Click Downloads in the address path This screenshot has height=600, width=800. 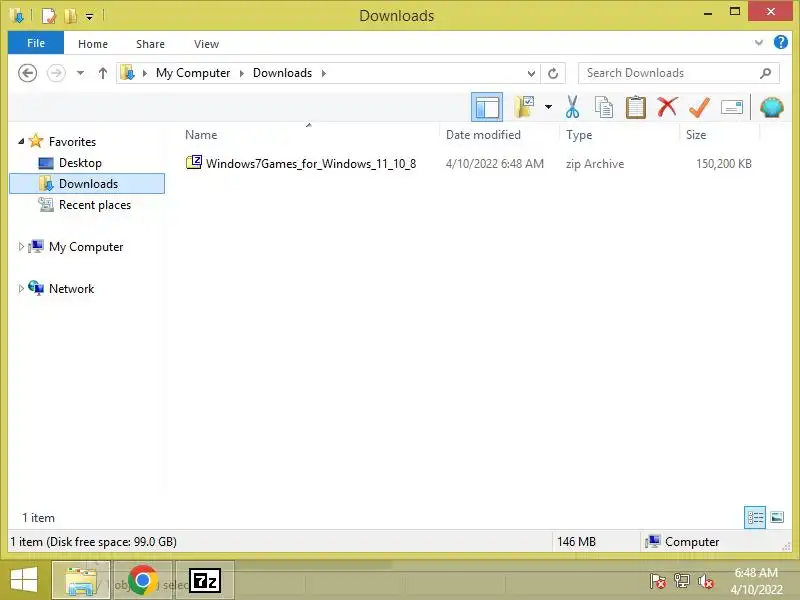[282, 73]
